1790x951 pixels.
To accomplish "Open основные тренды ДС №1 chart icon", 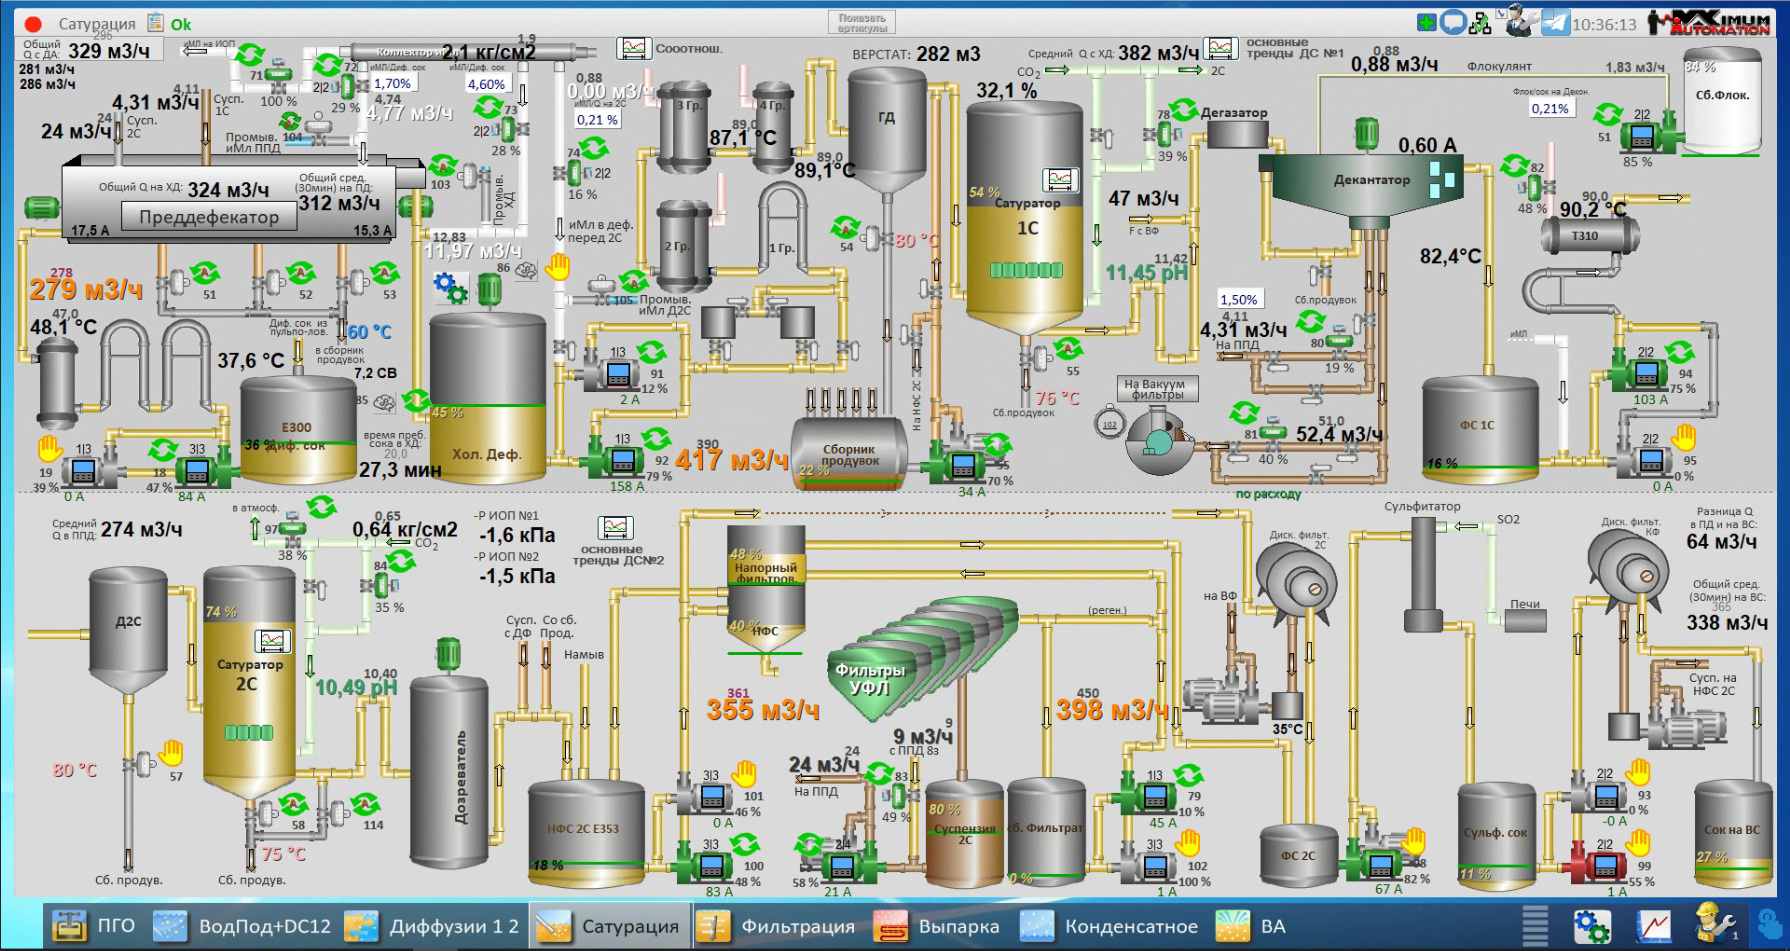I will click(x=1221, y=48).
